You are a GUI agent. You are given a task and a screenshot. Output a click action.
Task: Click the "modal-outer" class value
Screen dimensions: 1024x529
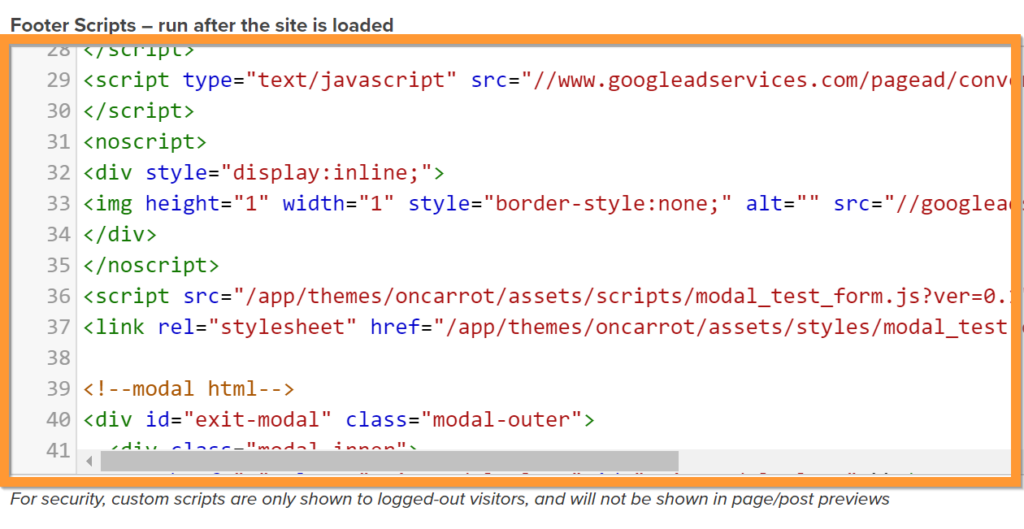501,420
